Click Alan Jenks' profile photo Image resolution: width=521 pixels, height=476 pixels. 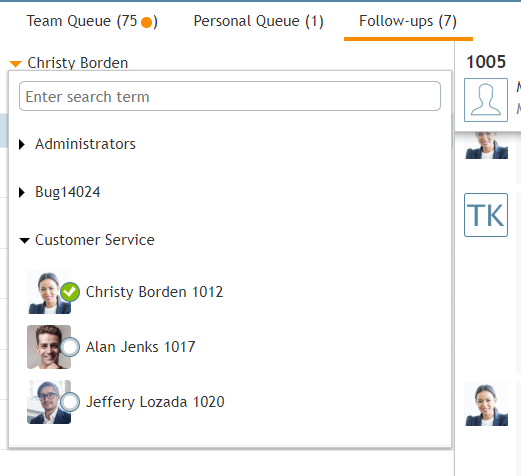[49, 347]
